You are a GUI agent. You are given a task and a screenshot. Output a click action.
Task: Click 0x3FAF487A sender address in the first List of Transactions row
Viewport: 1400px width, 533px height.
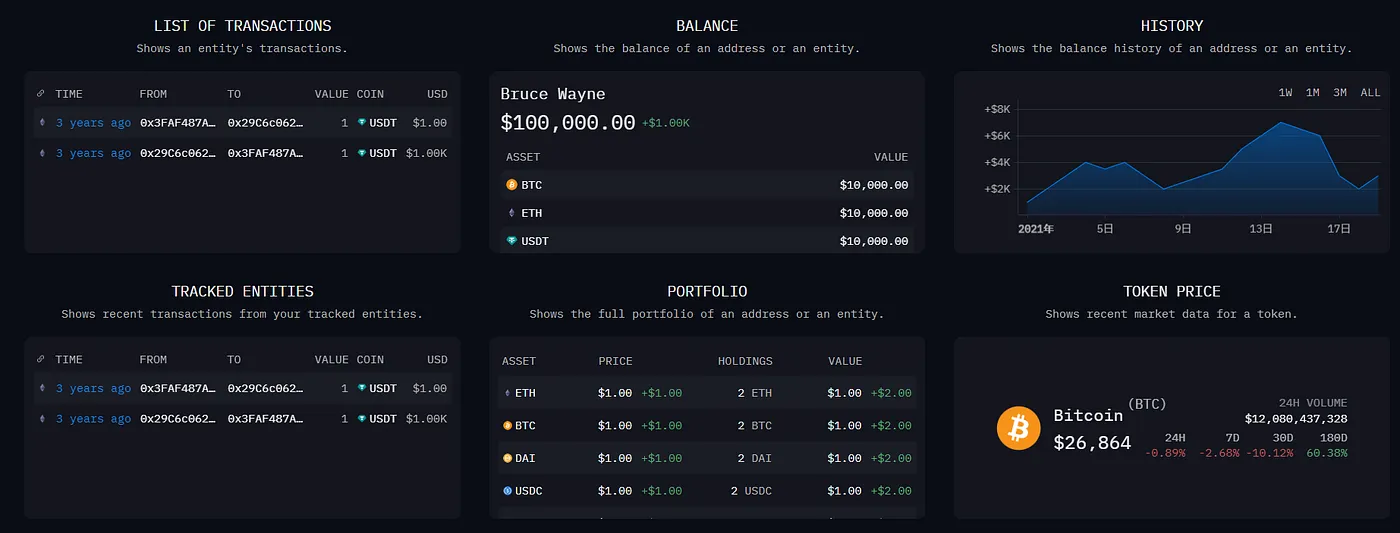(x=177, y=123)
